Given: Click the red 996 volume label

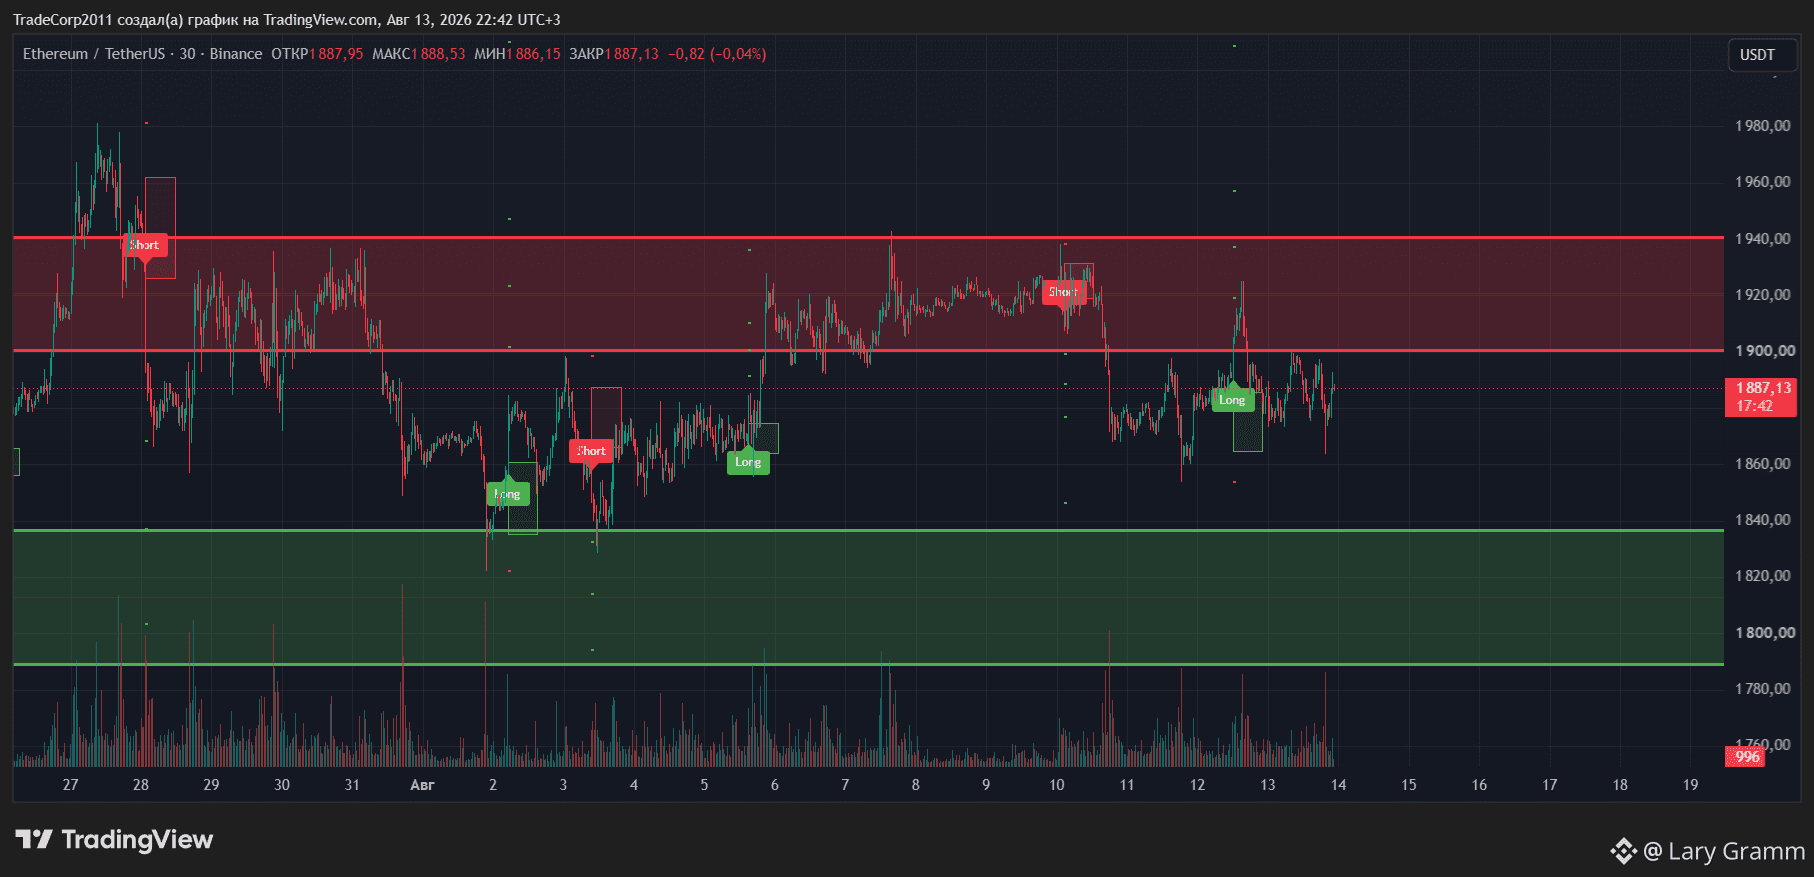Looking at the screenshot, I should (1745, 757).
